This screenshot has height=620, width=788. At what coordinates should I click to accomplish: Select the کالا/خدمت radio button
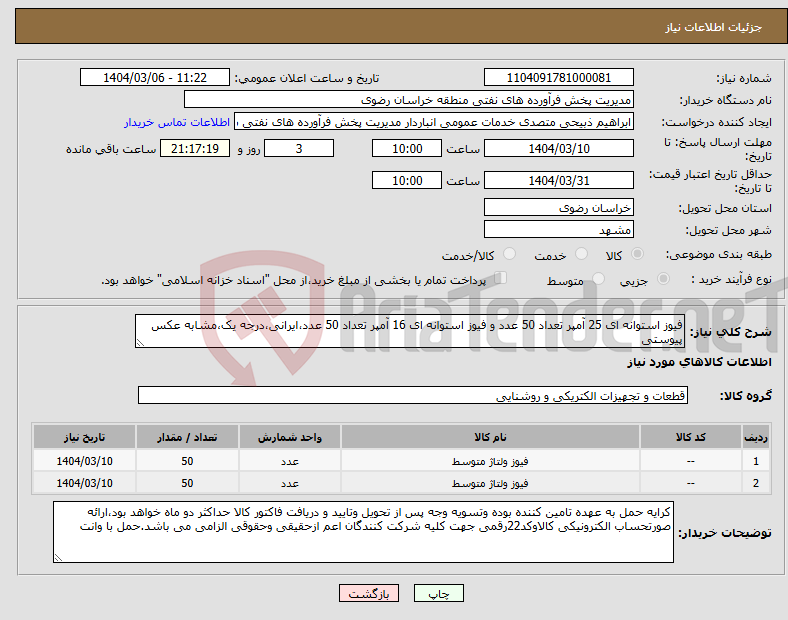[510, 254]
